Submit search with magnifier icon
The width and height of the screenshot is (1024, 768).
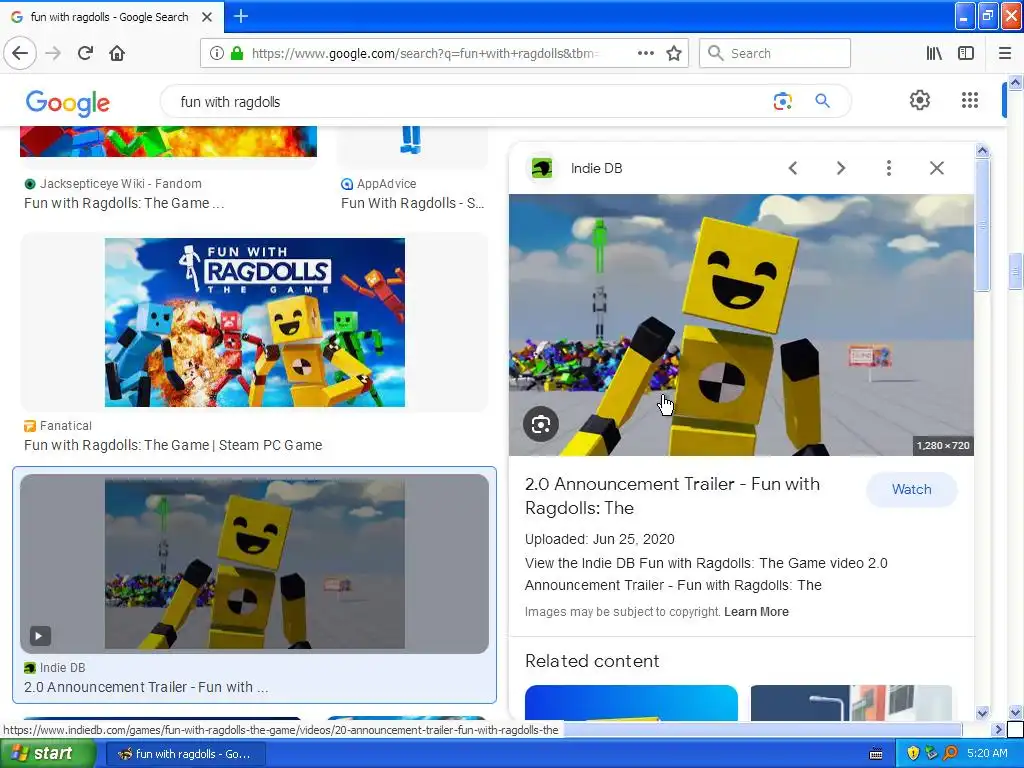point(822,101)
